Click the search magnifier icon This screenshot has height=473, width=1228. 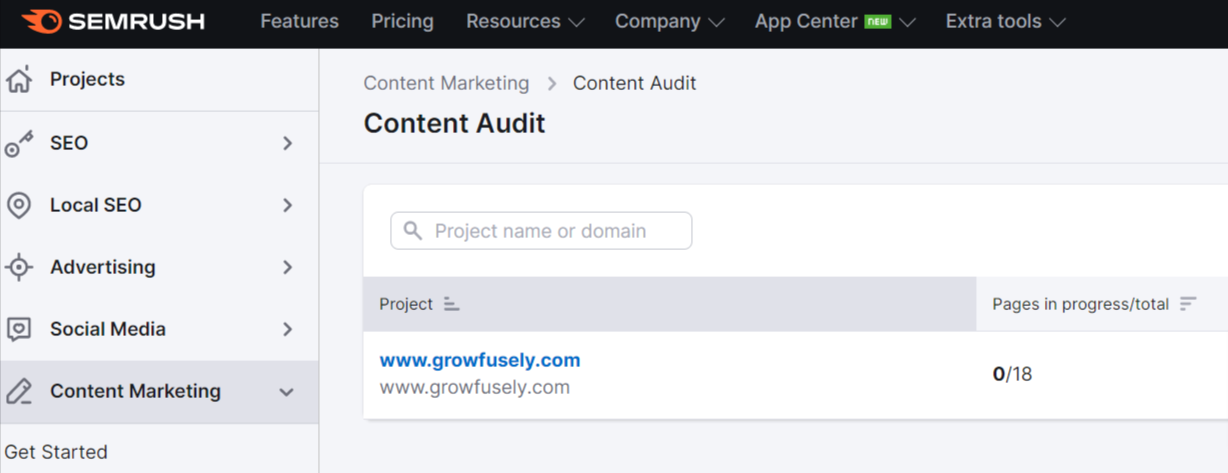tap(412, 231)
